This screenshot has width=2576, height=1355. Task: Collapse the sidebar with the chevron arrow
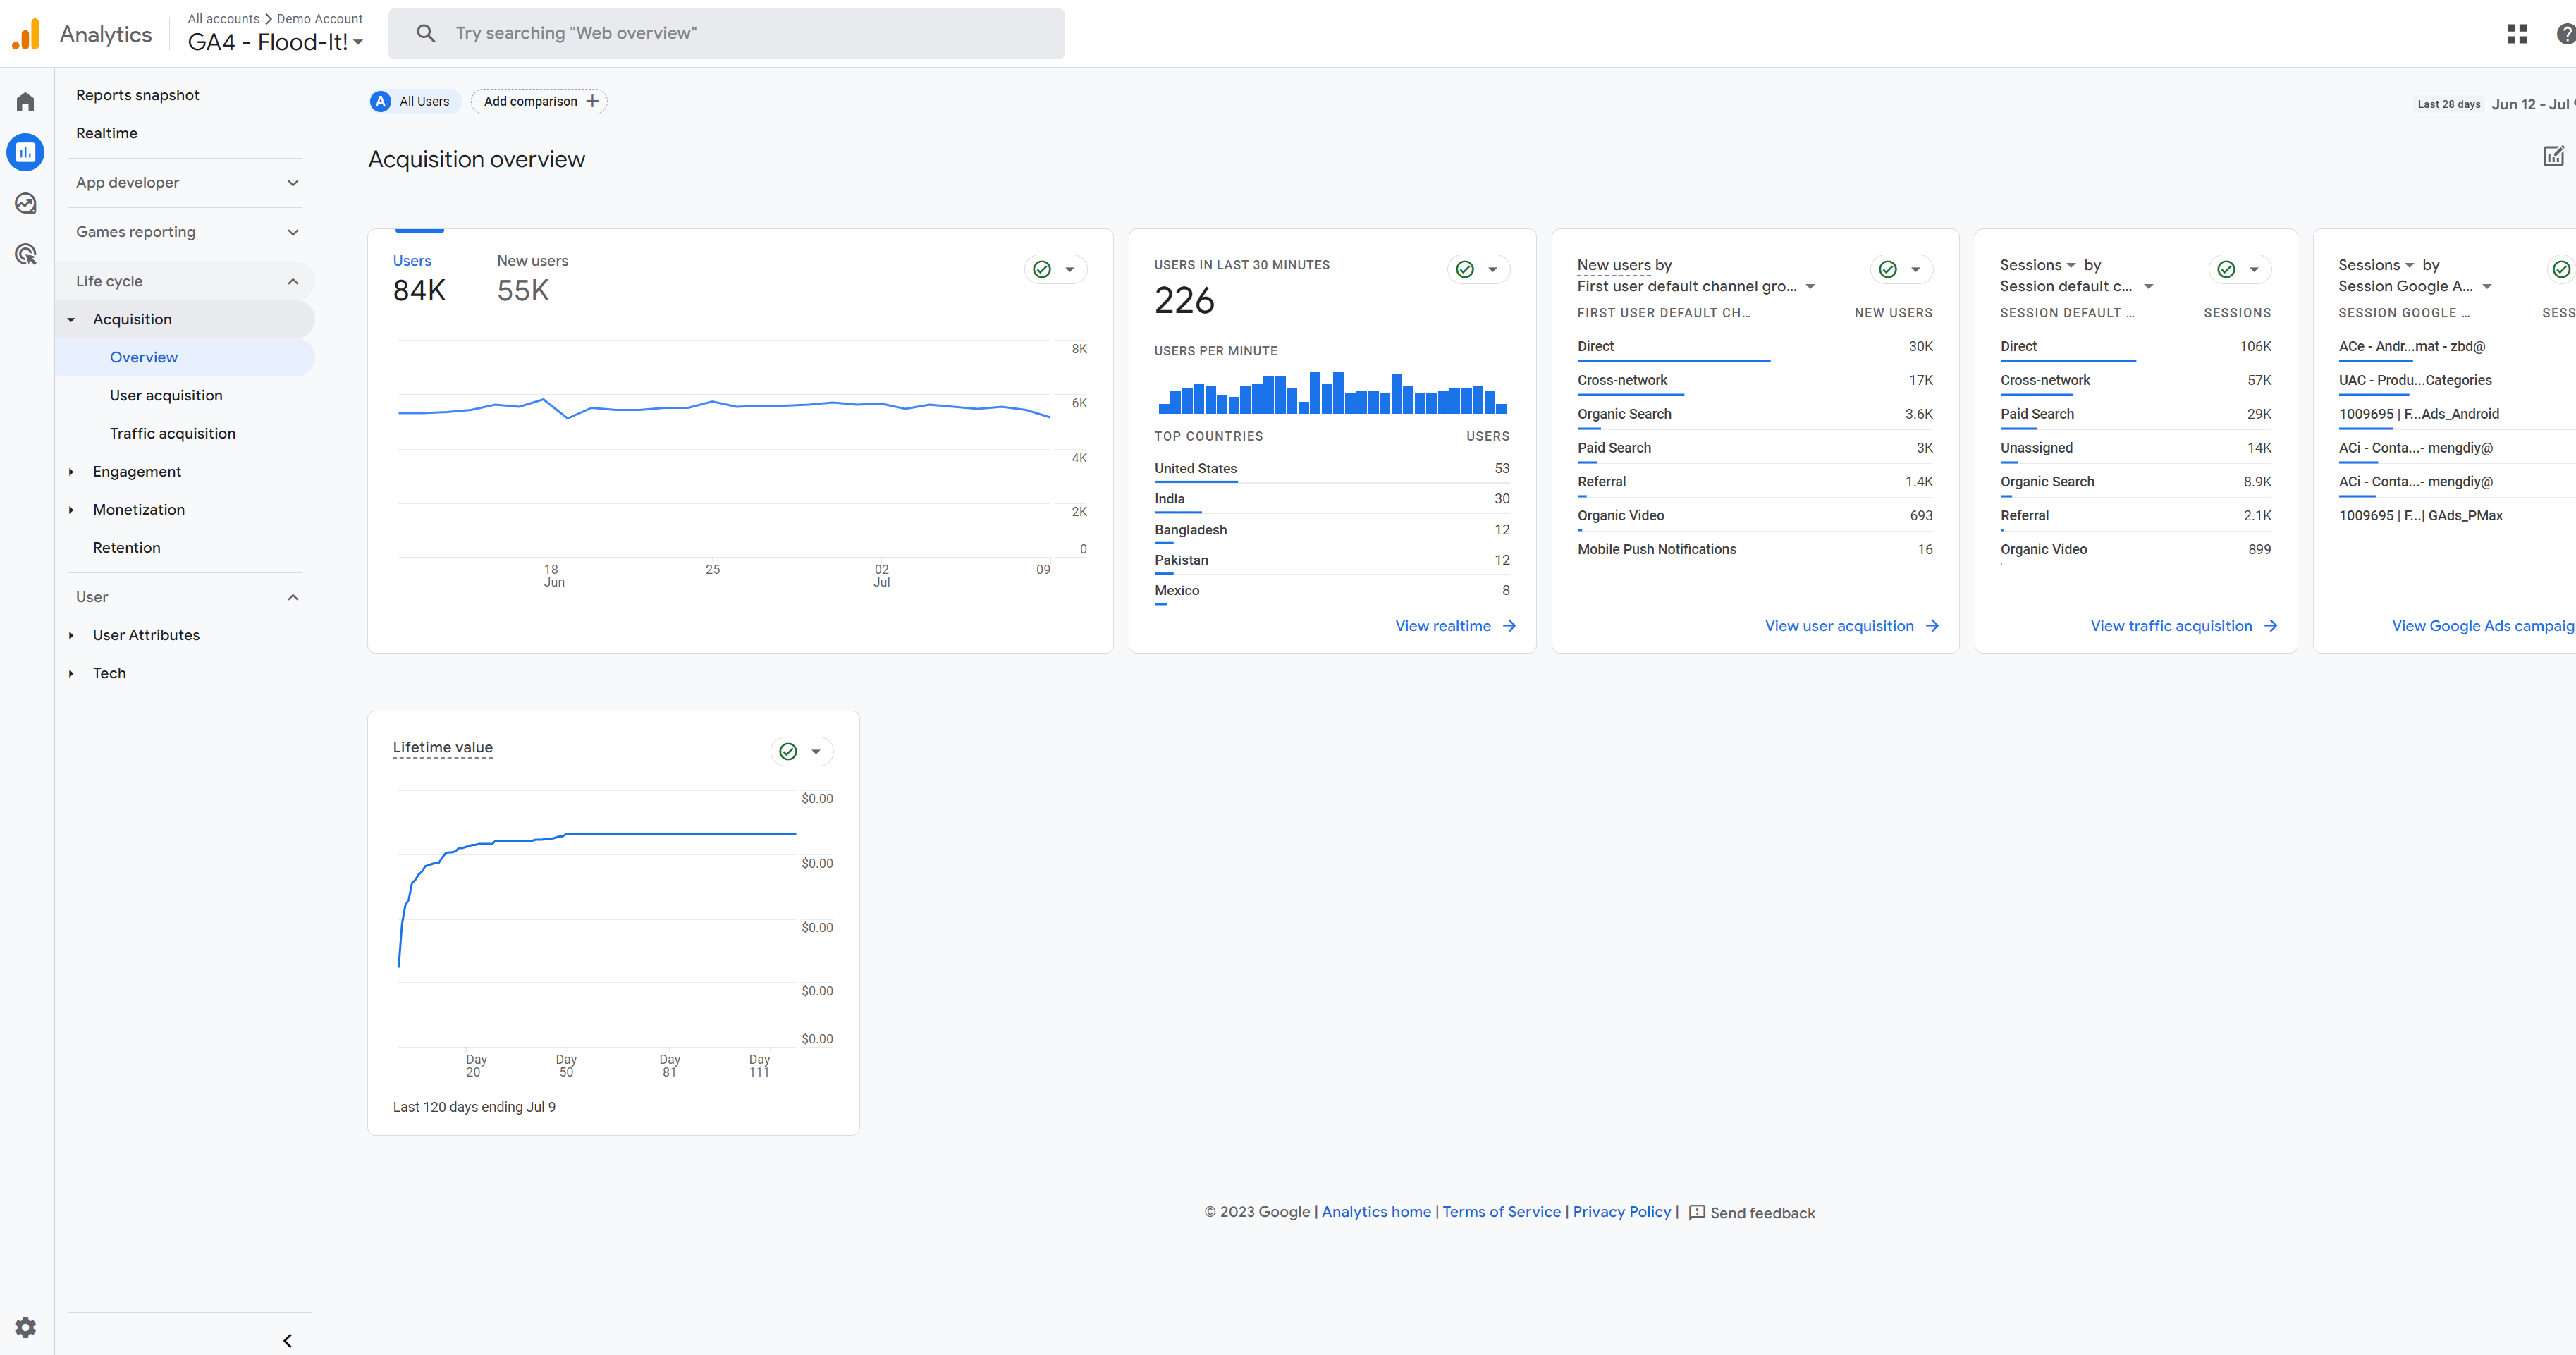pyautogui.click(x=288, y=1341)
